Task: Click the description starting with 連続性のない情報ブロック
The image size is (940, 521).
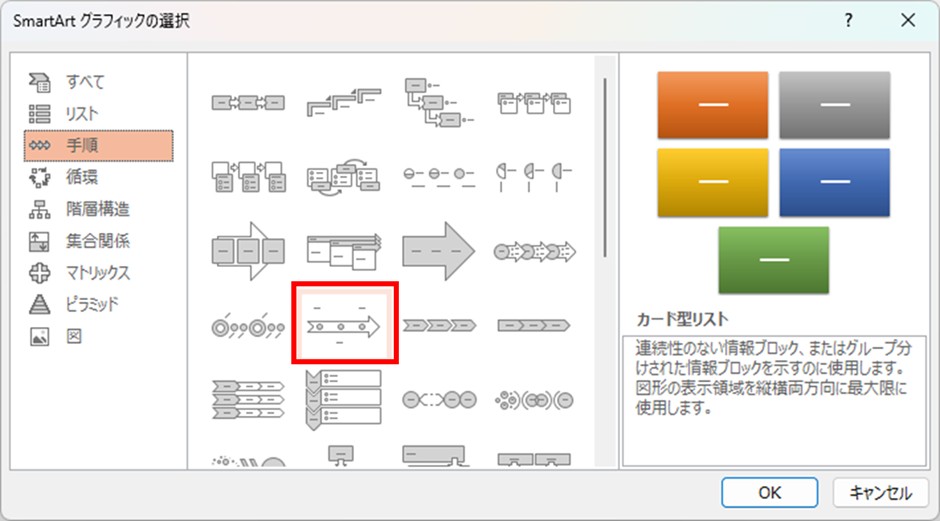Action: (774, 378)
